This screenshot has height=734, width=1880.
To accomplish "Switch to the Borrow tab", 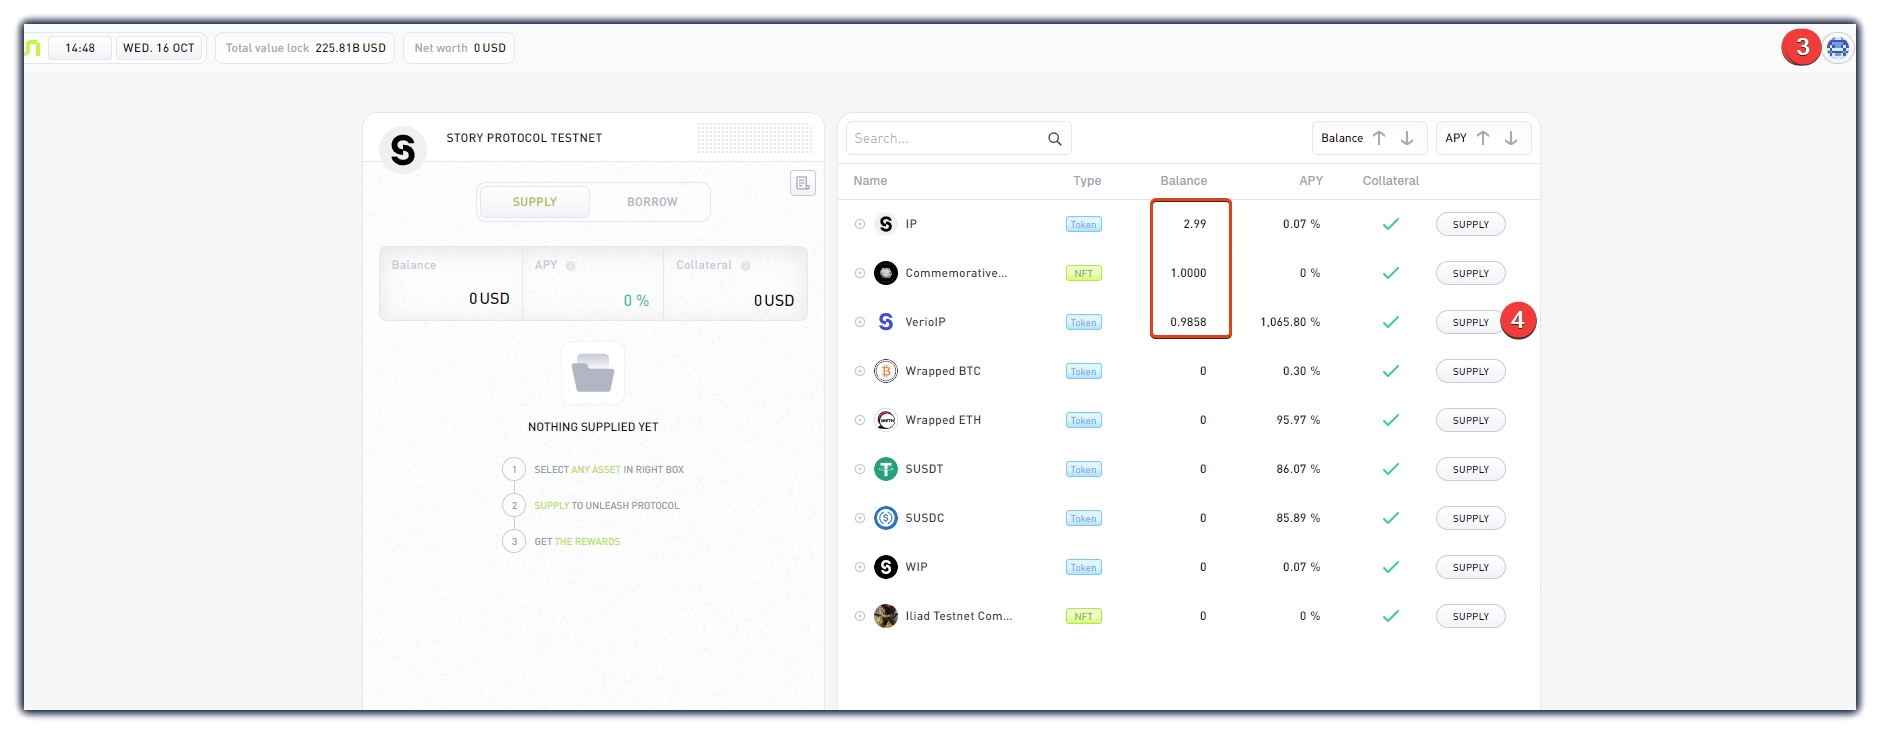I will [x=652, y=202].
